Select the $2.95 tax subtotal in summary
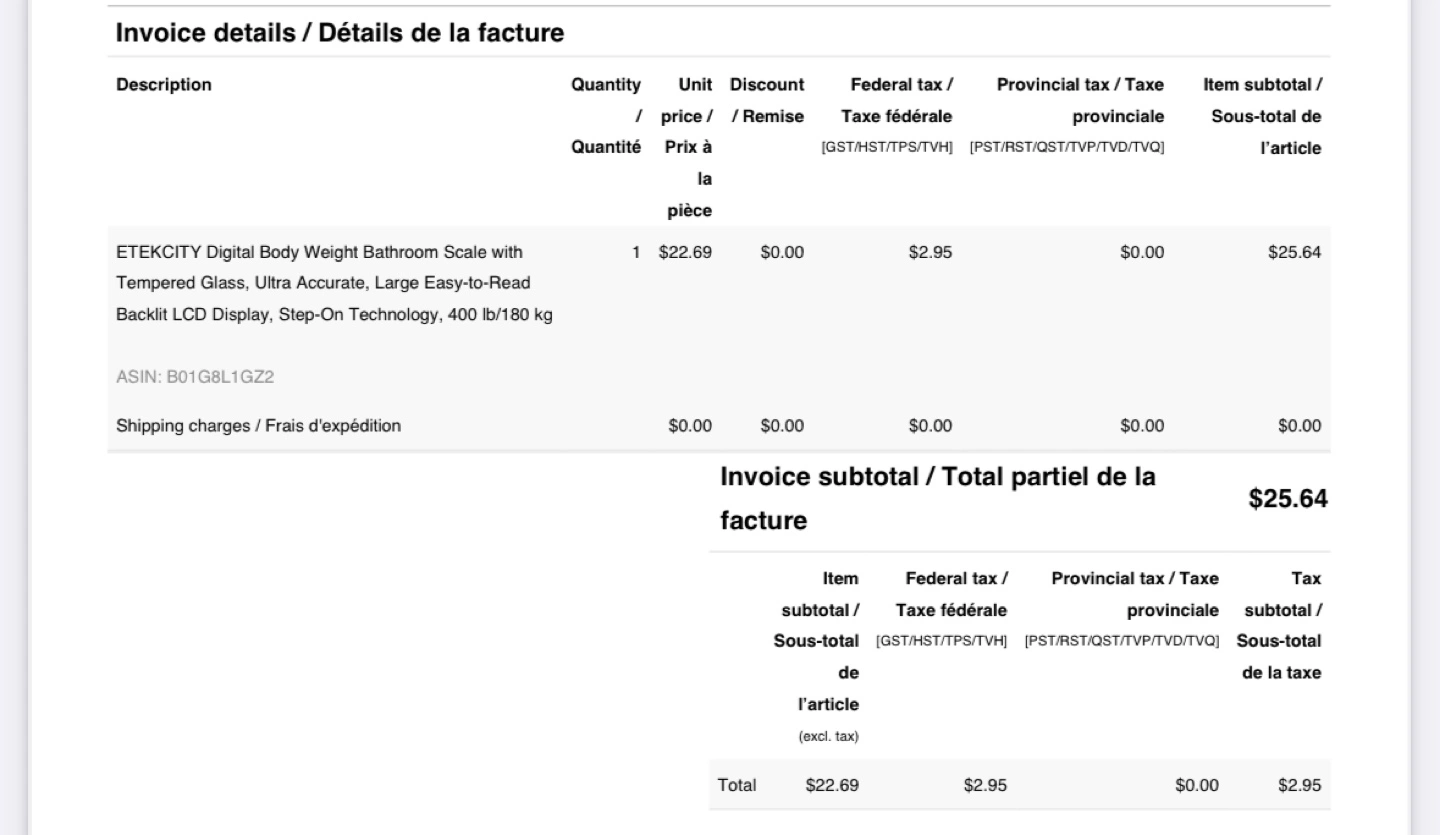 click(1300, 785)
